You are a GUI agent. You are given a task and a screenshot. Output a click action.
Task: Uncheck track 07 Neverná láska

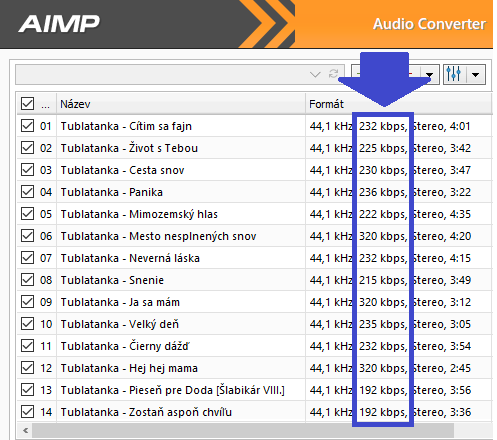(x=27, y=258)
